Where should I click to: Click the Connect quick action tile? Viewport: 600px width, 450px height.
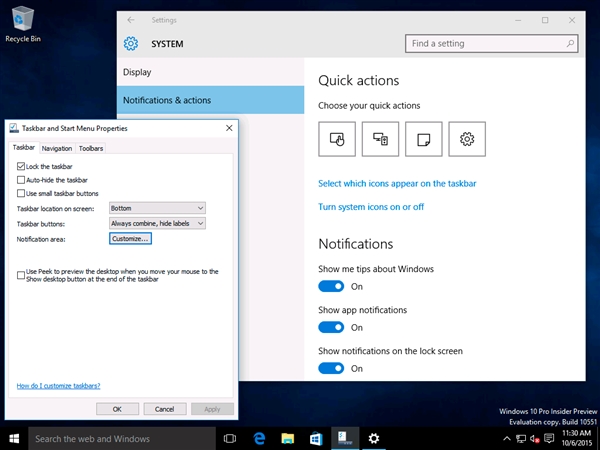point(380,139)
